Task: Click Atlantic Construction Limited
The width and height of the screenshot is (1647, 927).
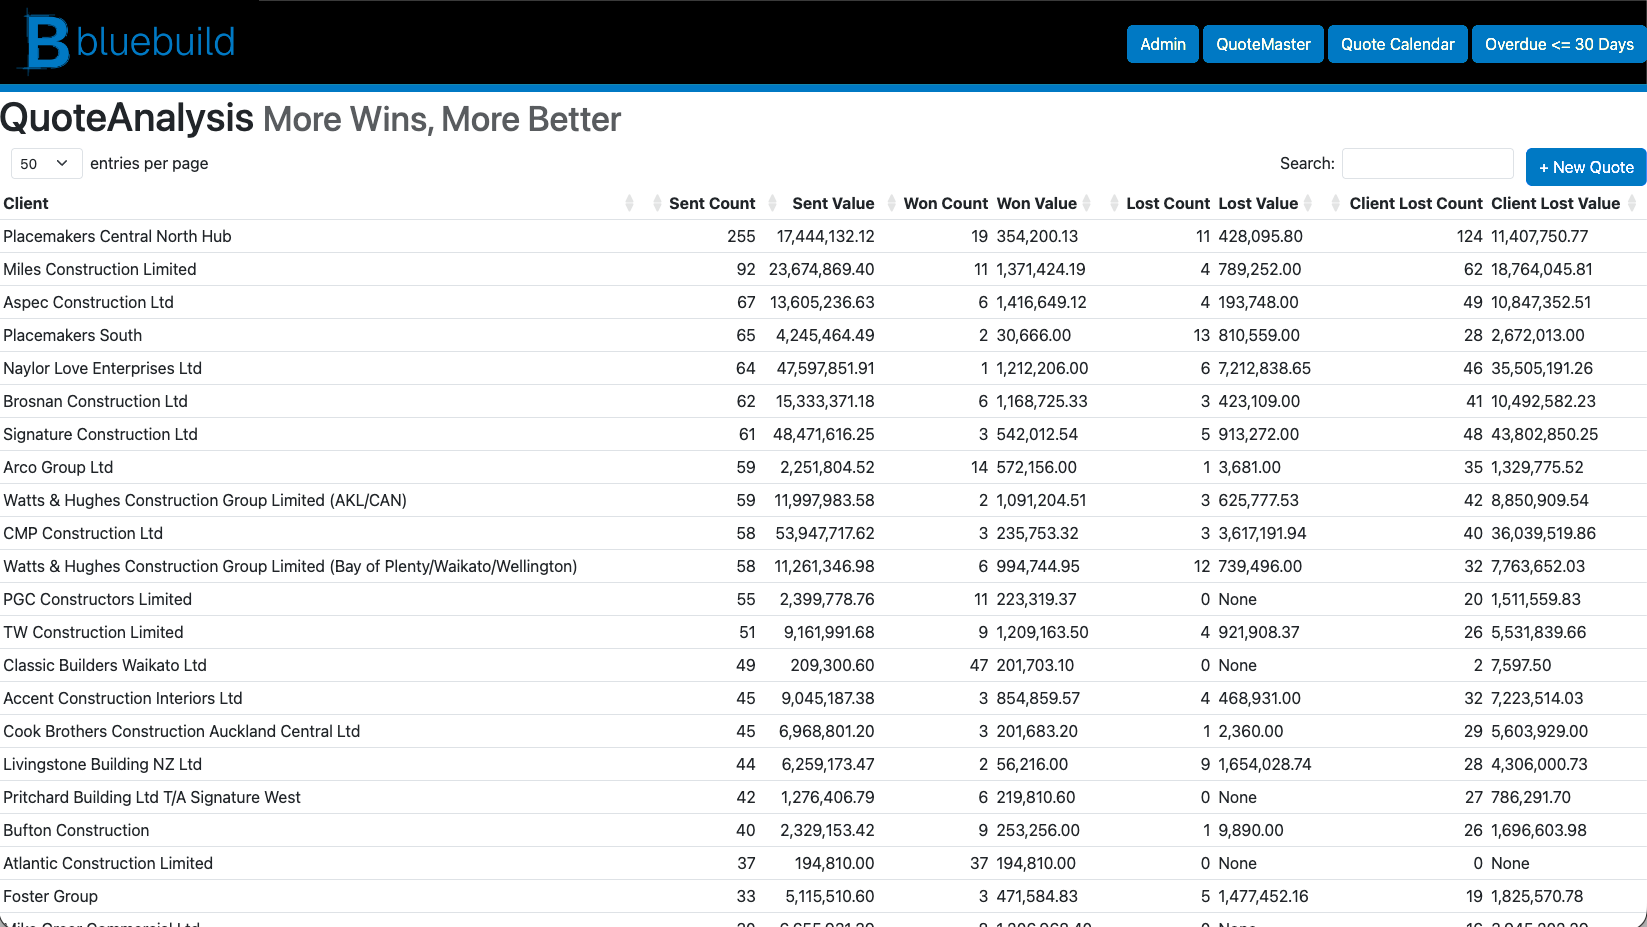Action: pos(108,863)
